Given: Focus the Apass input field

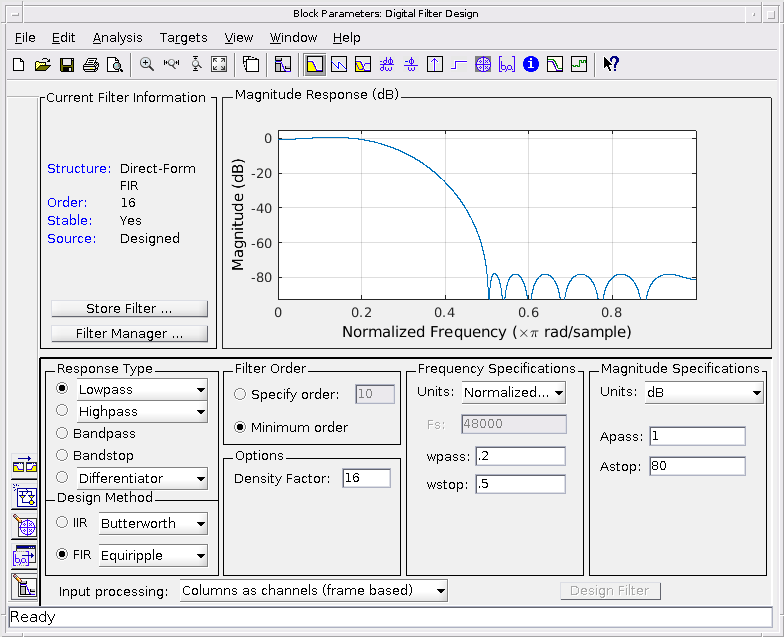Looking at the screenshot, I should pos(698,436).
